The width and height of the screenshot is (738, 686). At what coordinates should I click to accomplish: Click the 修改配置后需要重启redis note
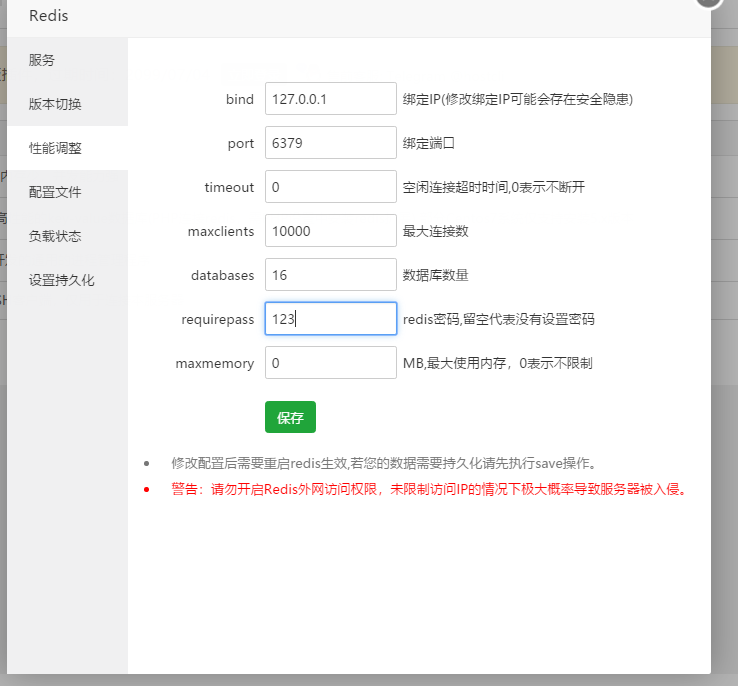click(x=385, y=463)
